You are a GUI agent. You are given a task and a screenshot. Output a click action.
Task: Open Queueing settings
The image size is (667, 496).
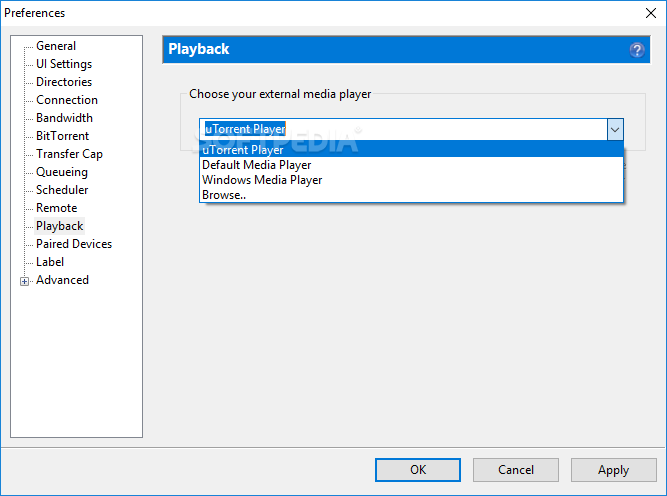[62, 172]
